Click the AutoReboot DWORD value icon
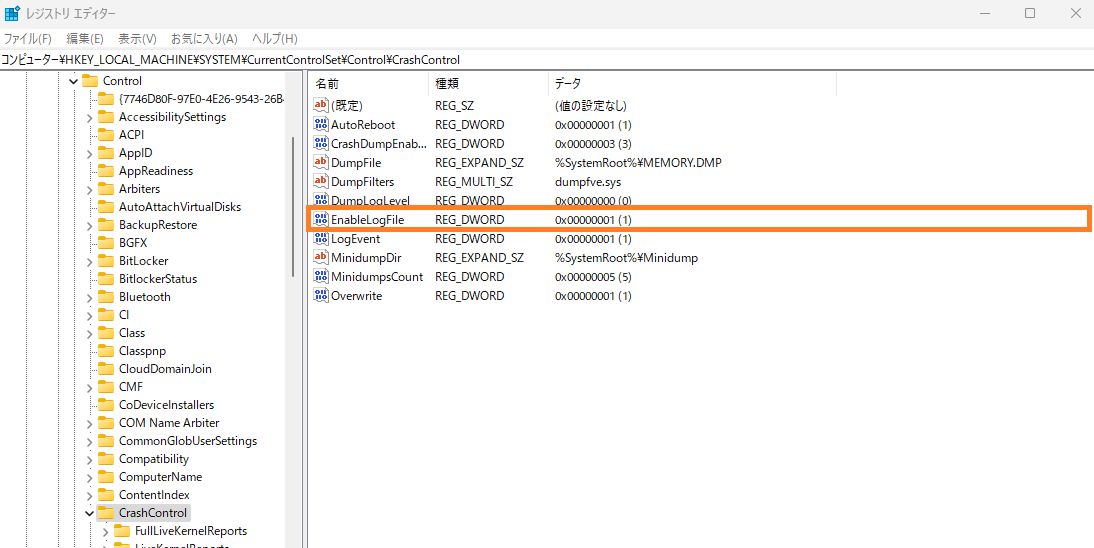 321,125
